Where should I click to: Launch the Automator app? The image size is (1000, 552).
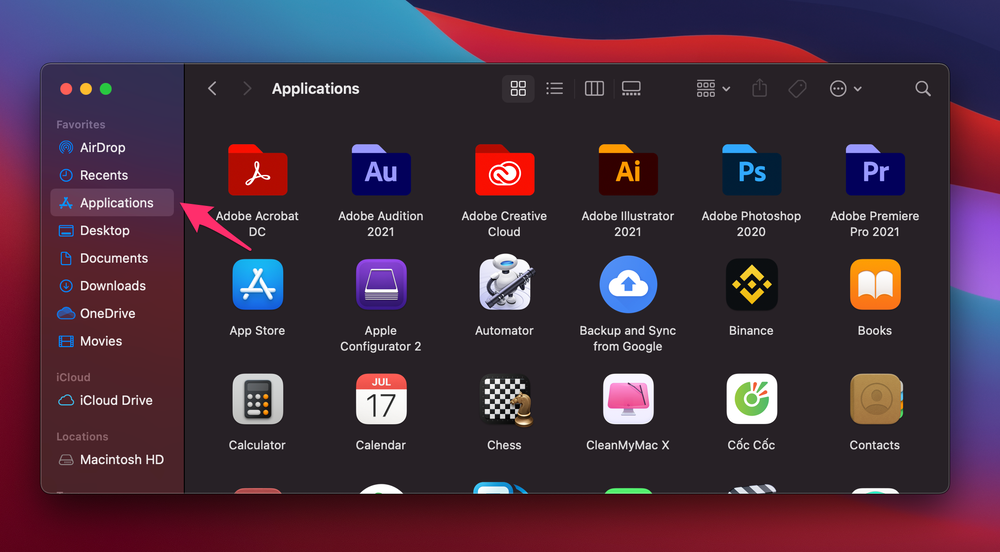[x=504, y=285]
